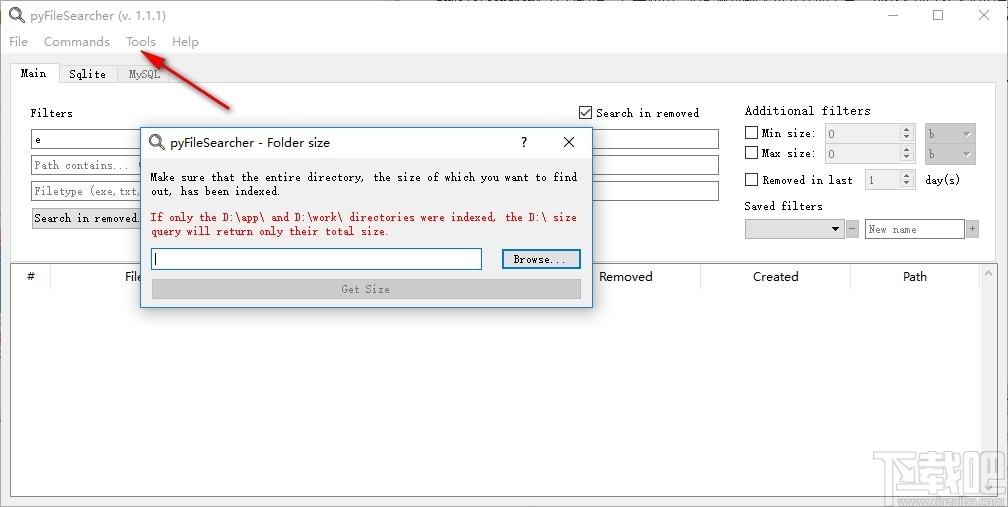Click the Search in removed button
The width and height of the screenshot is (1008, 507).
(86, 218)
